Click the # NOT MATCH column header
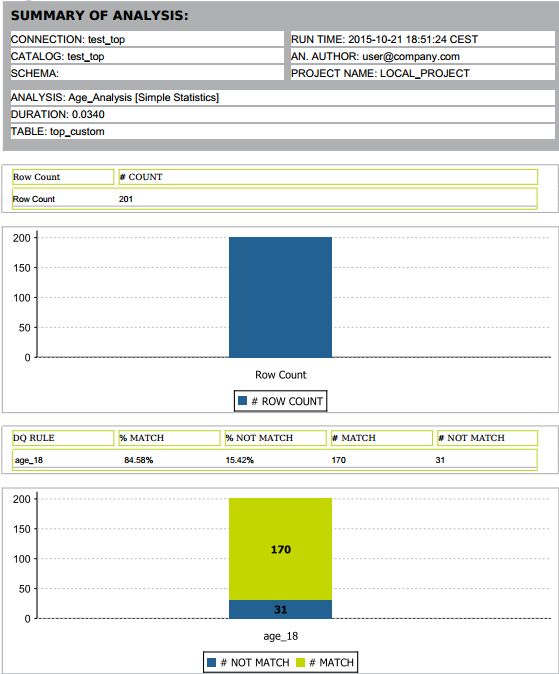The height and width of the screenshot is (674, 559). (488, 438)
